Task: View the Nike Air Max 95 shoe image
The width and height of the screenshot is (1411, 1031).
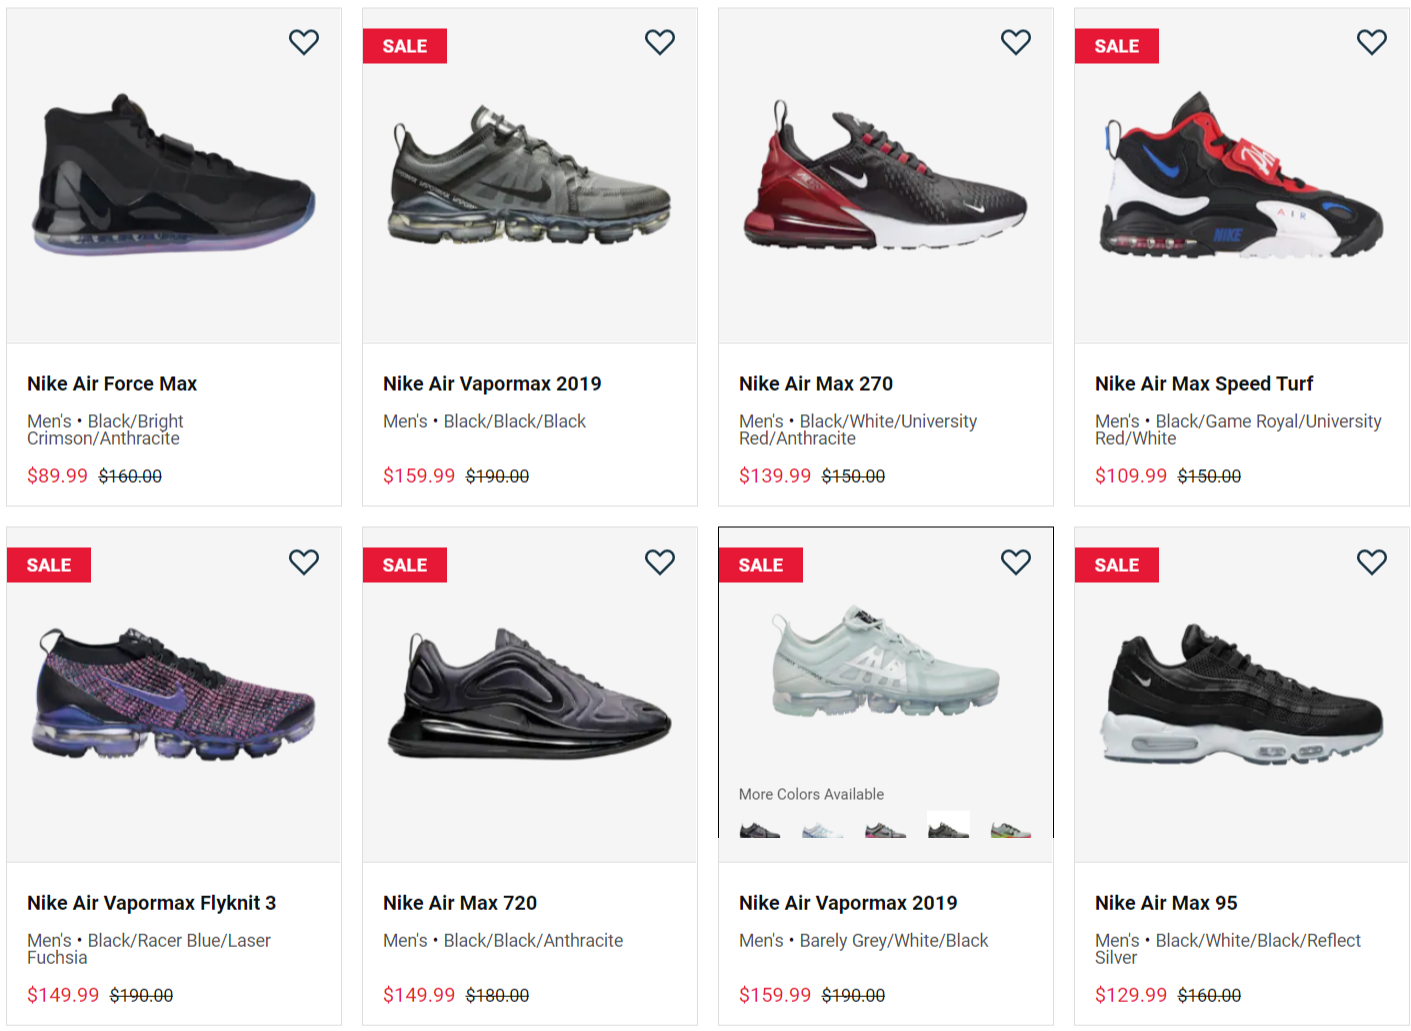Action: 1242,695
